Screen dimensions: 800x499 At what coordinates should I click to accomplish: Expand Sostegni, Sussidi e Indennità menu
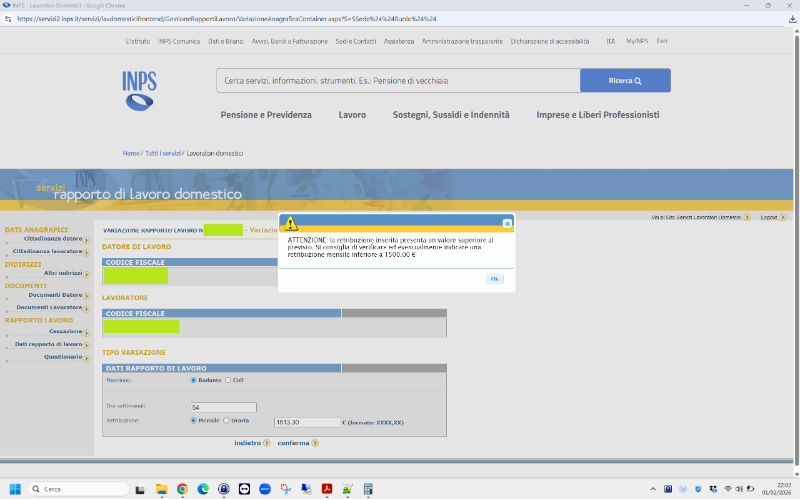[451, 115]
